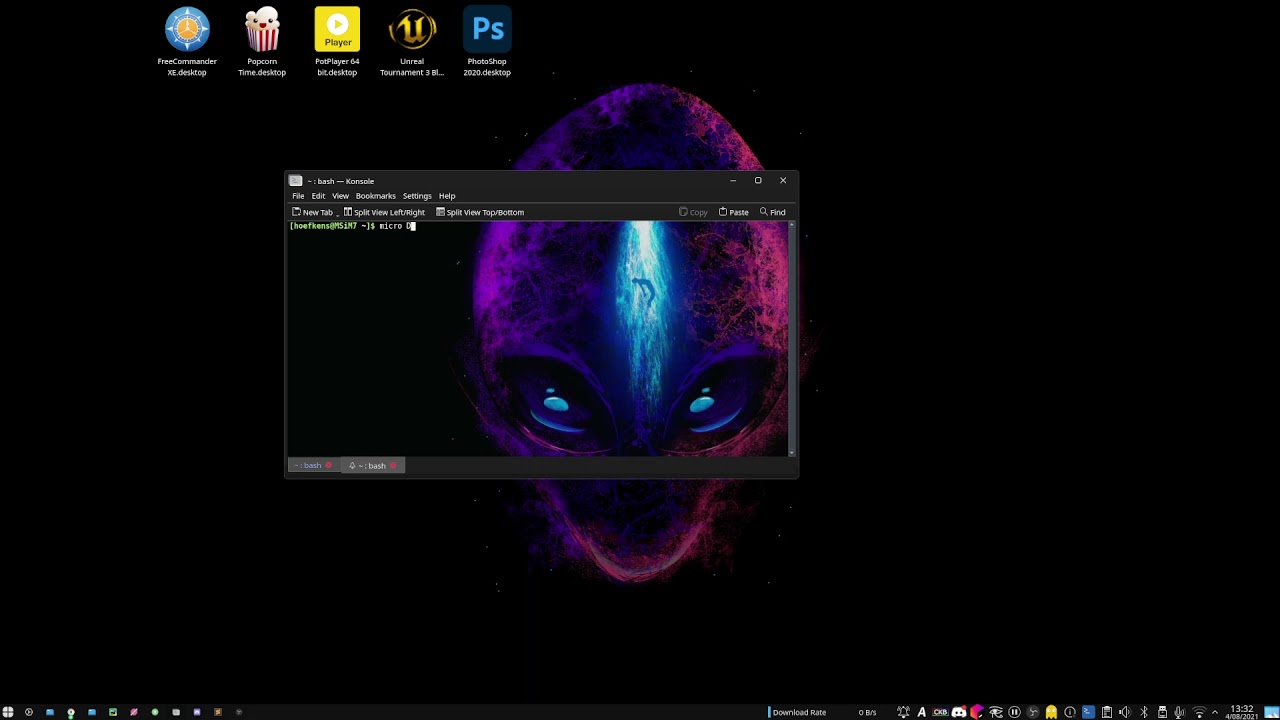Expand hidden system tray icons arrow
This screenshot has height=720, width=1280.
point(1215,712)
